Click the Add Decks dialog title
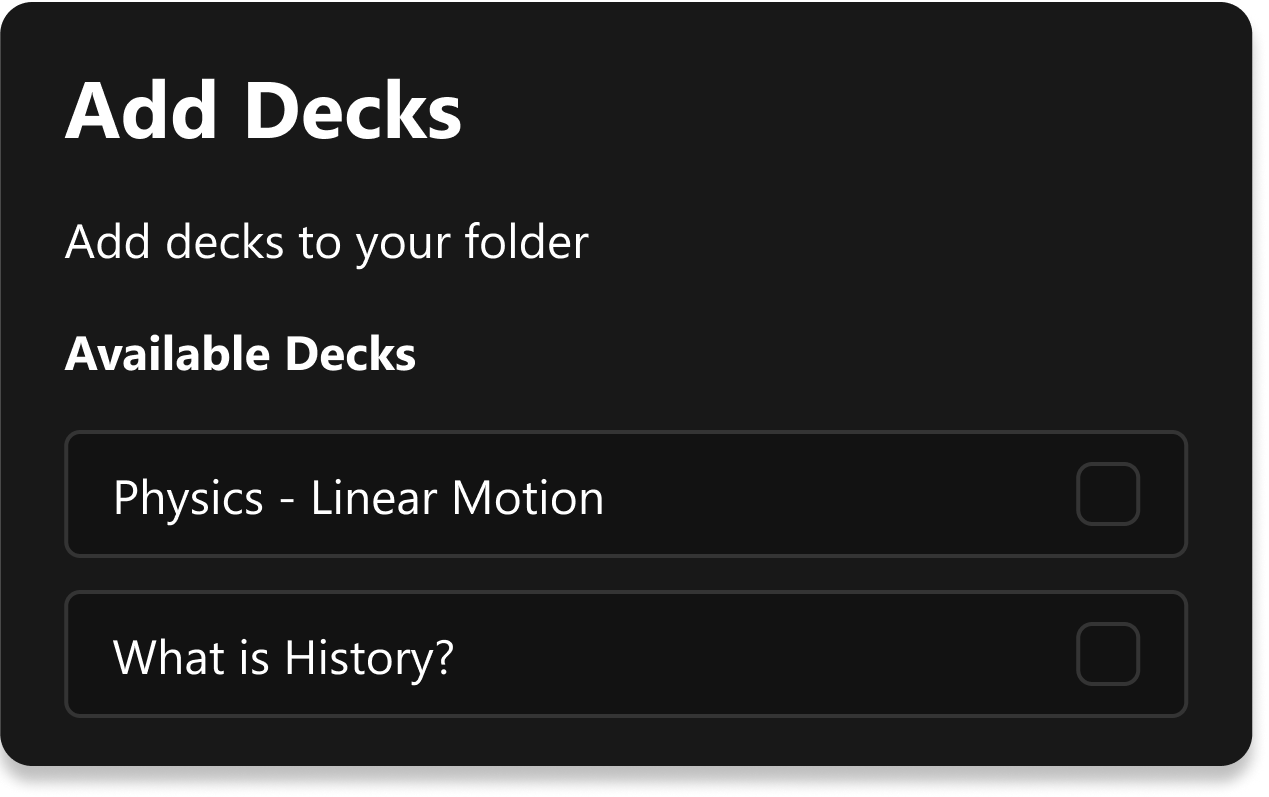Screen dimensions: 1269x797 (263, 110)
